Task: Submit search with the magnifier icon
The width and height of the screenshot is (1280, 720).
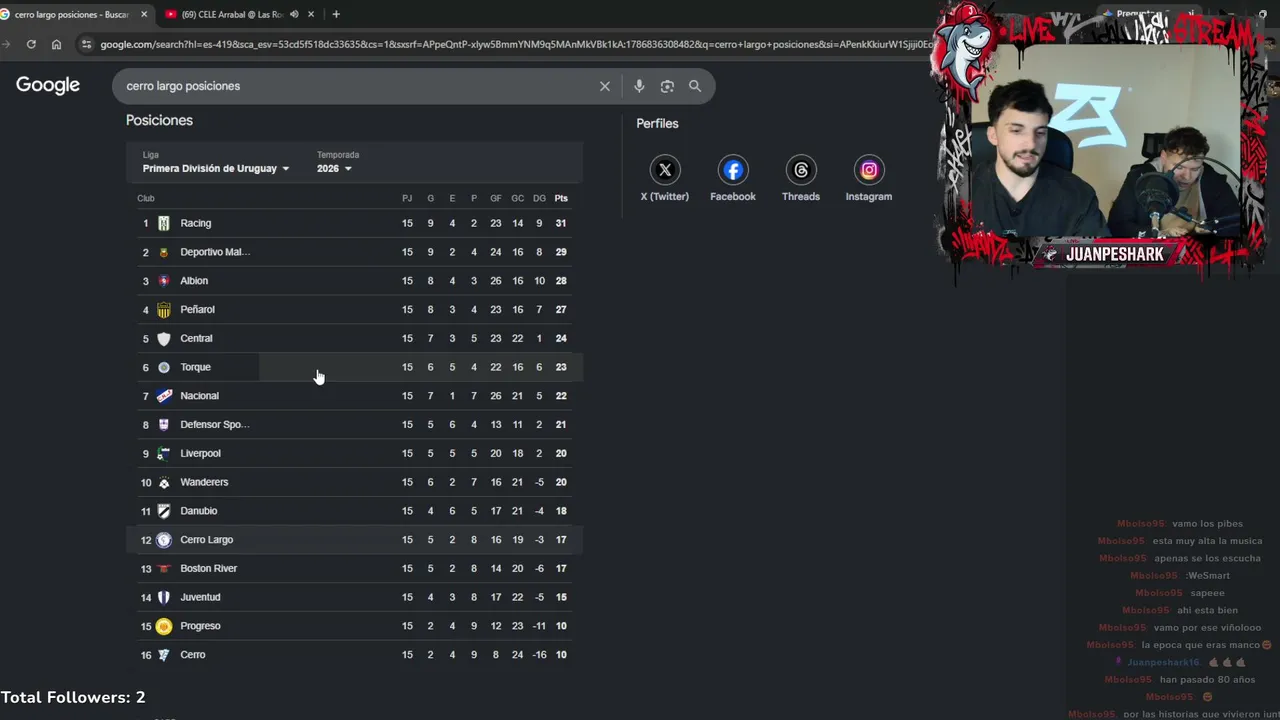Action: pyautogui.click(x=695, y=86)
